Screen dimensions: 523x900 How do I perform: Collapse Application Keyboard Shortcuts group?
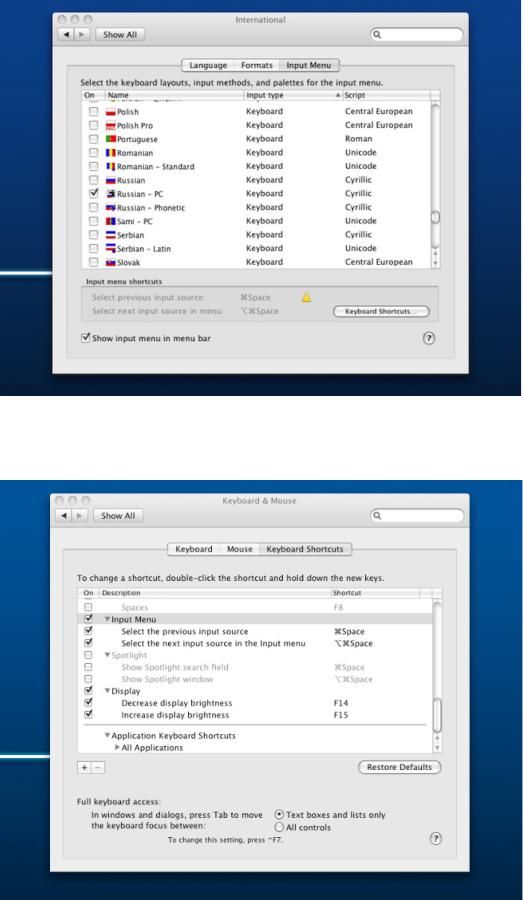click(x=107, y=735)
